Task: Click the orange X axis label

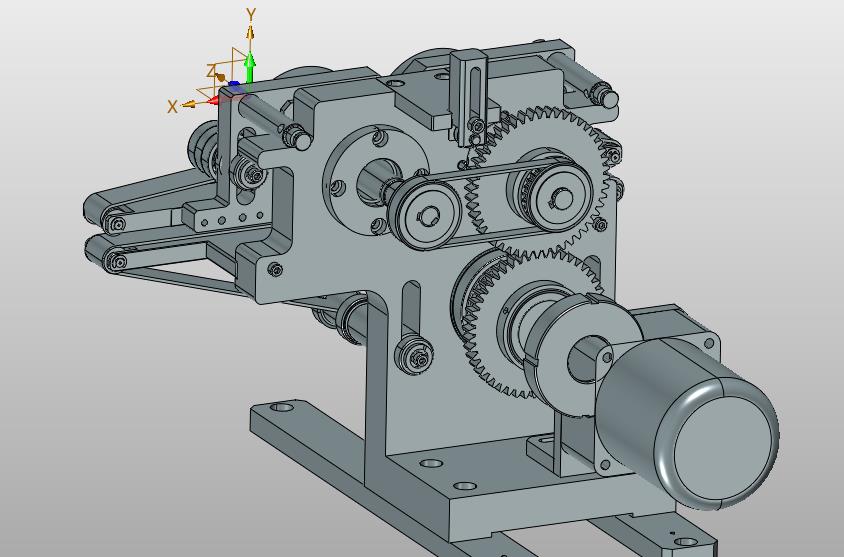Action: click(172, 107)
